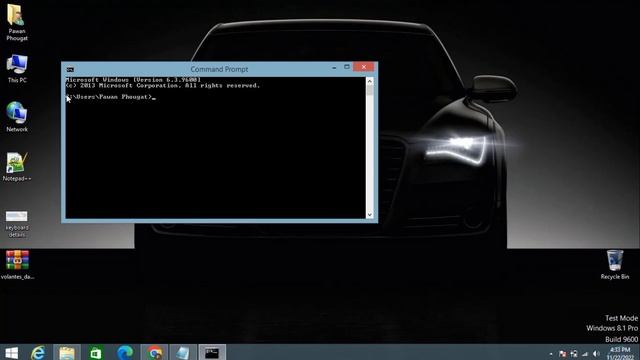The height and width of the screenshot is (360, 640).
Task: Click the Command Prompt scrollbar down arrow
Action: click(370, 215)
